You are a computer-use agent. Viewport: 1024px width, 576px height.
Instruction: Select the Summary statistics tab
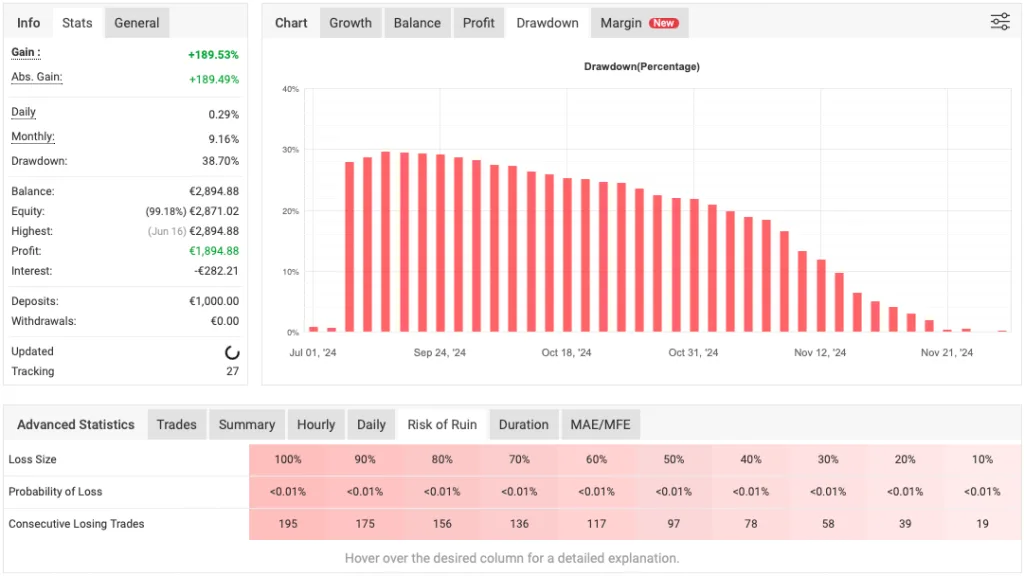click(x=246, y=424)
